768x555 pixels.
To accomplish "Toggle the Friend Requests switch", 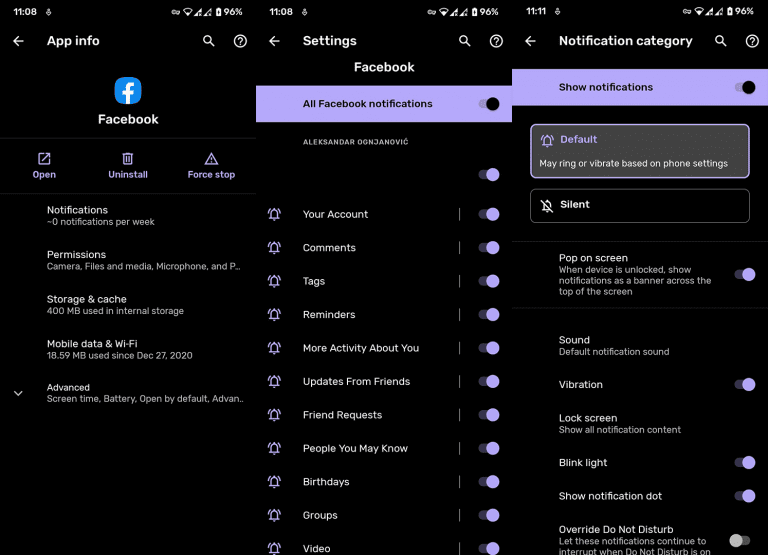I will pos(489,415).
